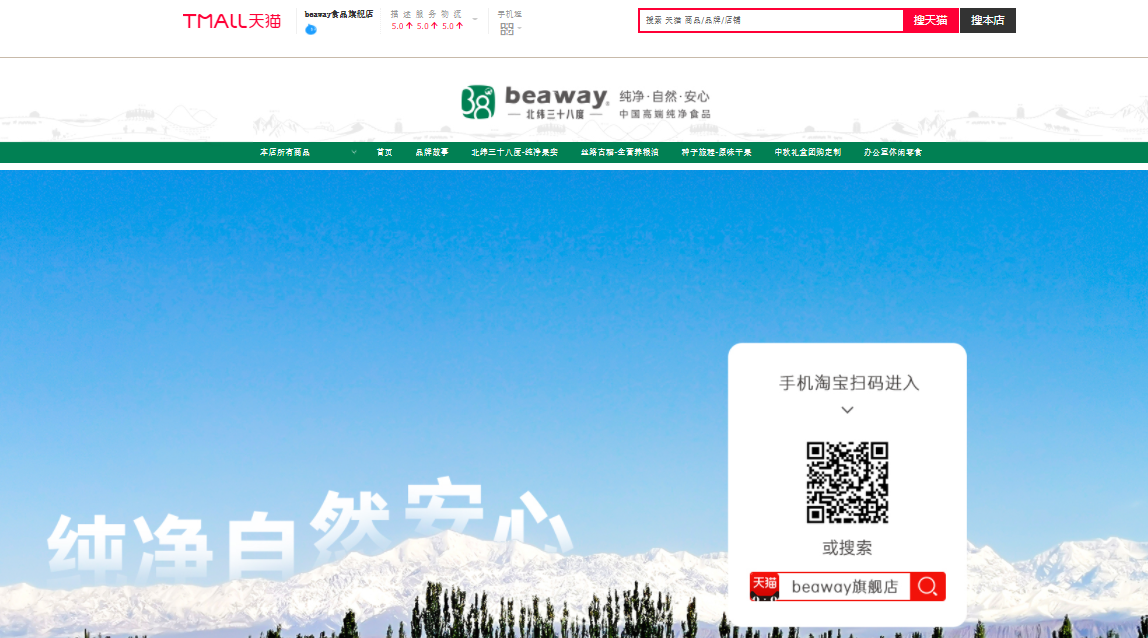Click the 或搜索 text

point(847,548)
